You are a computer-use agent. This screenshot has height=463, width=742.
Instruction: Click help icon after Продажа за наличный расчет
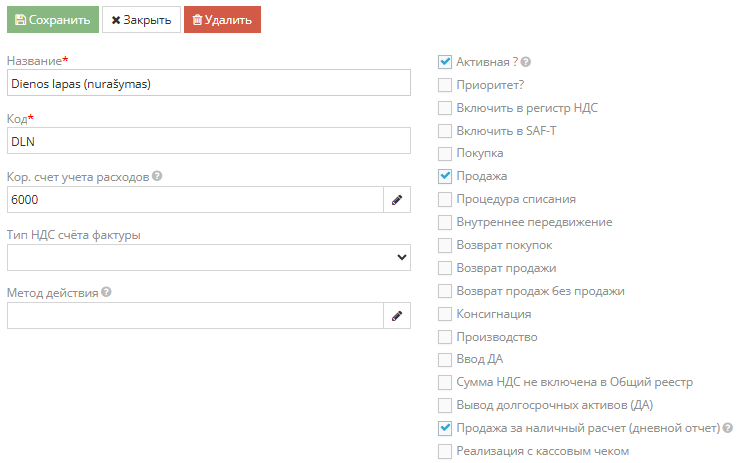[728, 428]
